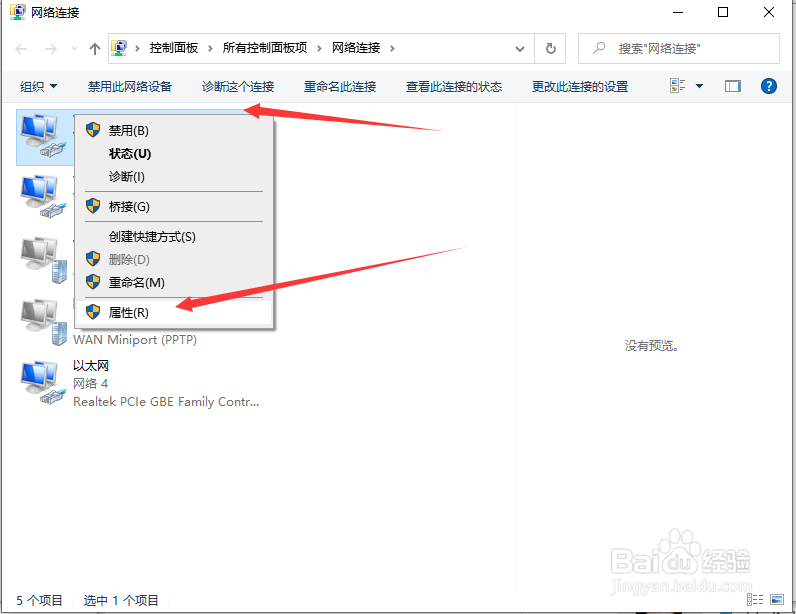
Task: Select the third greyed connection icon
Action: click(44, 260)
